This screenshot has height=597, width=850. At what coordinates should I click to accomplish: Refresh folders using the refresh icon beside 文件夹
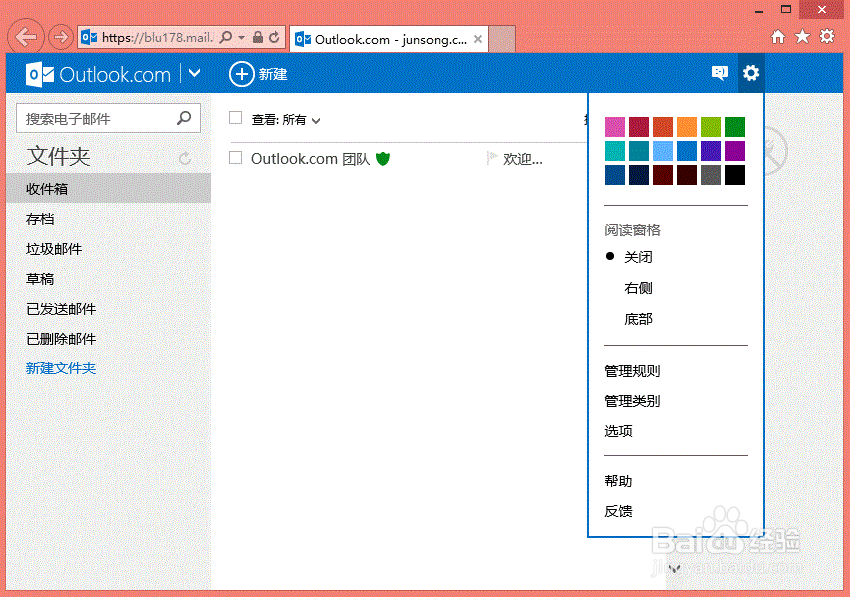click(186, 159)
